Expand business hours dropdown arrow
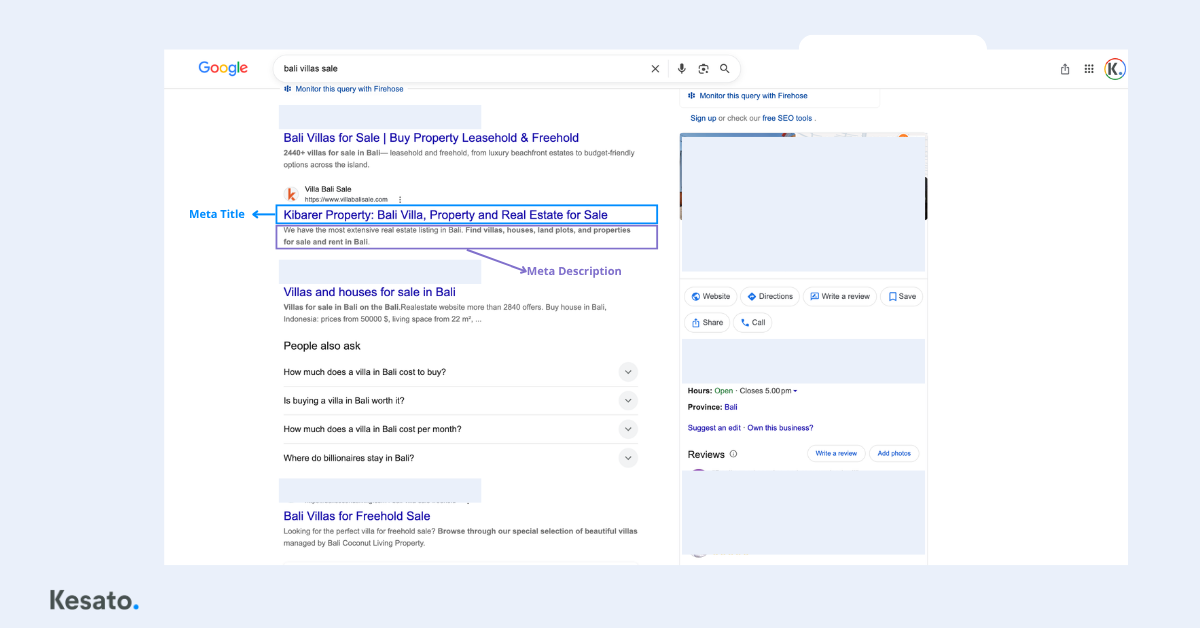1200x628 pixels. [x=795, y=391]
